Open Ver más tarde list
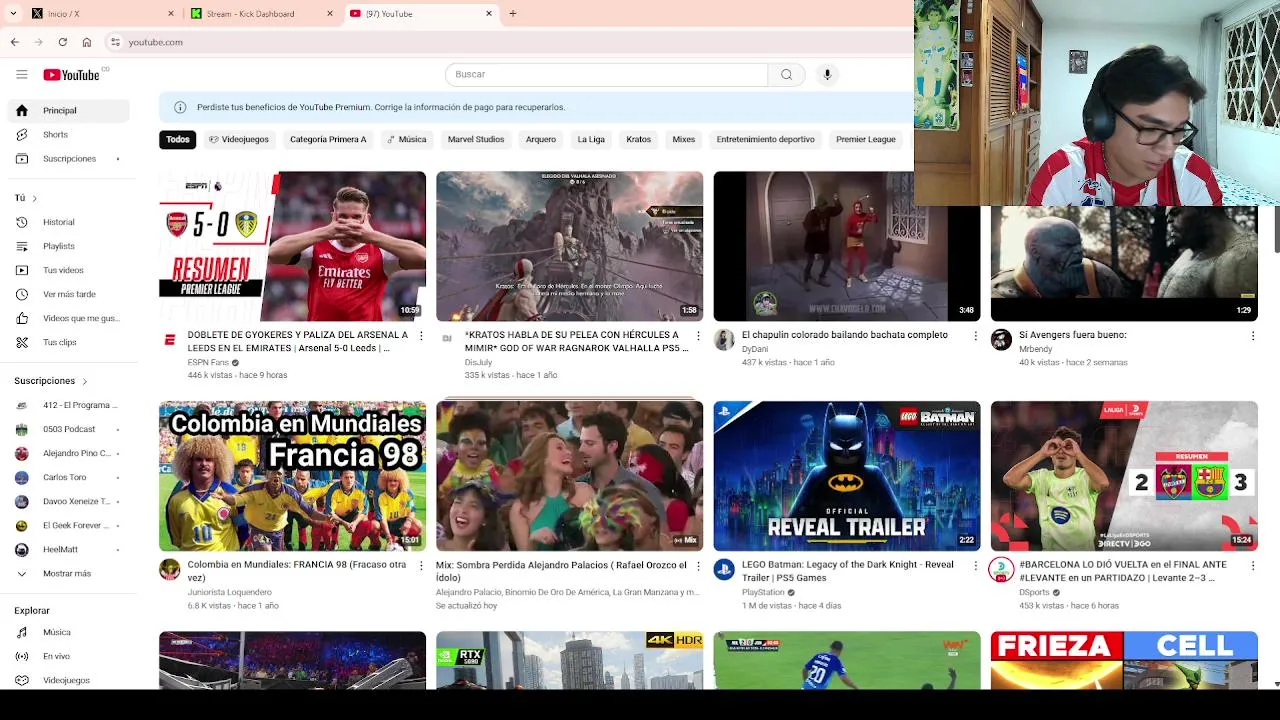 pos(68,294)
